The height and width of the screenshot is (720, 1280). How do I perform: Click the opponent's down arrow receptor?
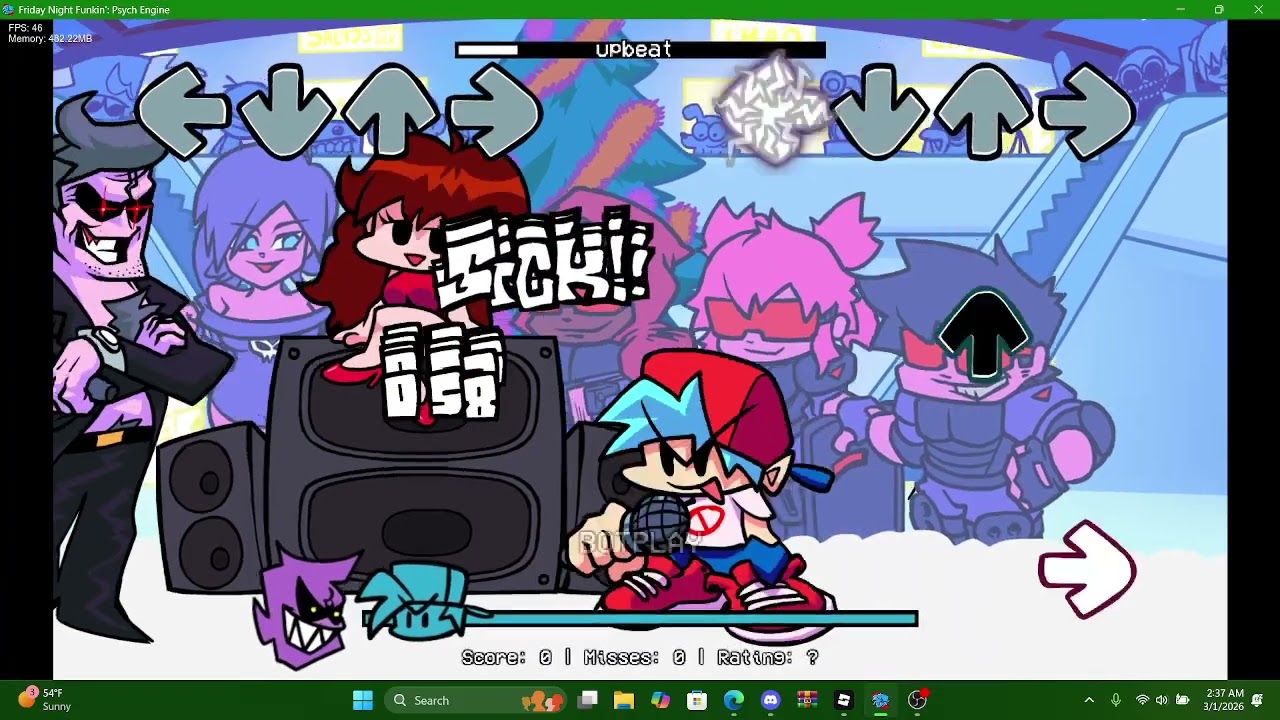coord(286,111)
